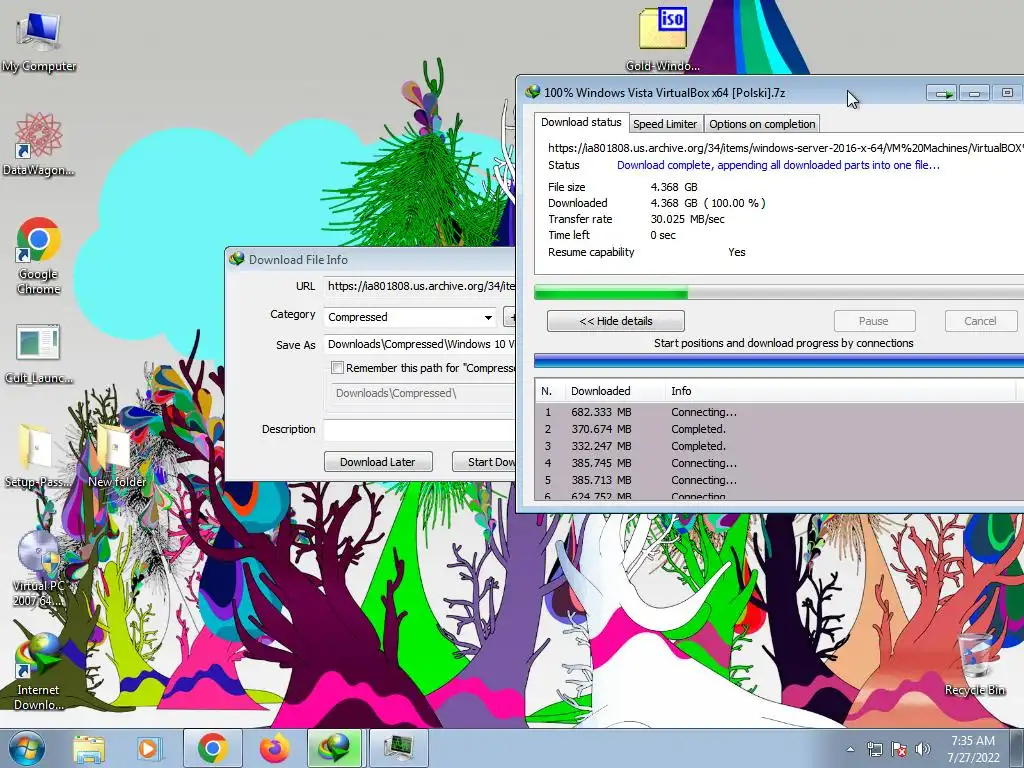
Task: Open Google Chrome desktop shortcut
Action: pos(39,255)
